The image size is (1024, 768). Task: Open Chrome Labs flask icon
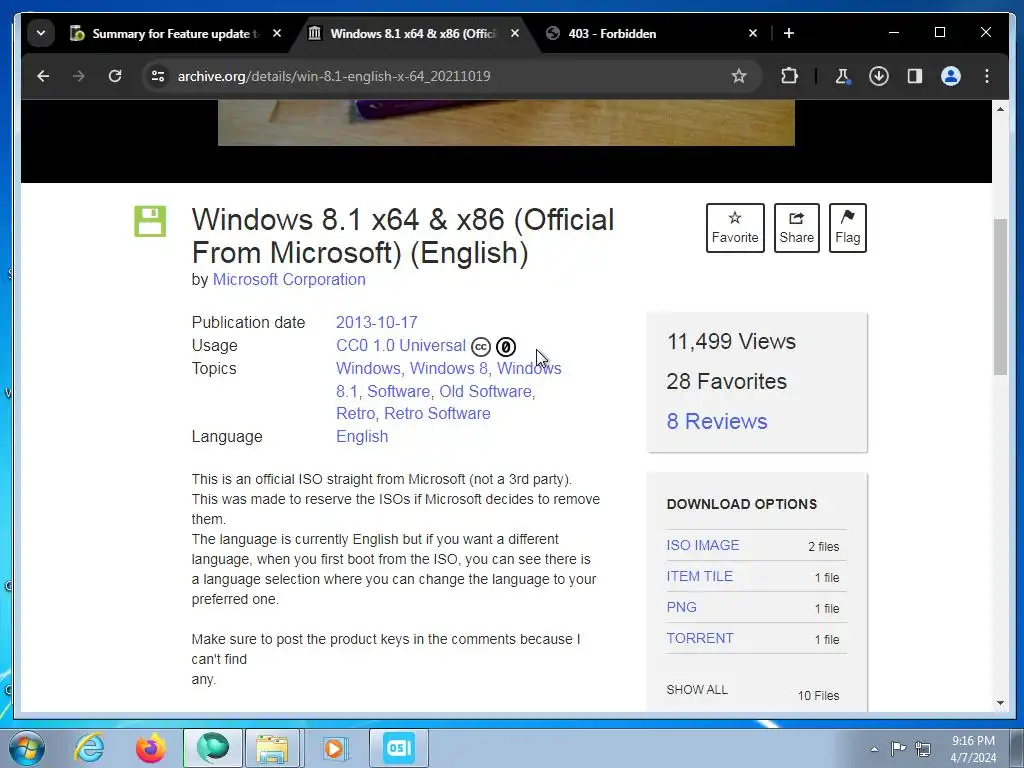[842, 76]
